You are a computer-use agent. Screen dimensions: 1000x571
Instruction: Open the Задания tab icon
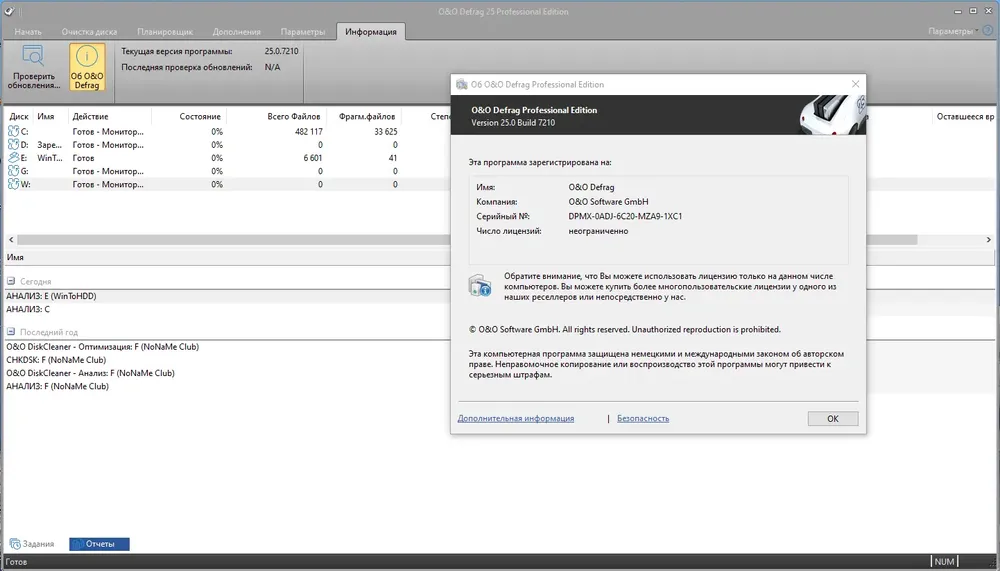pos(15,544)
